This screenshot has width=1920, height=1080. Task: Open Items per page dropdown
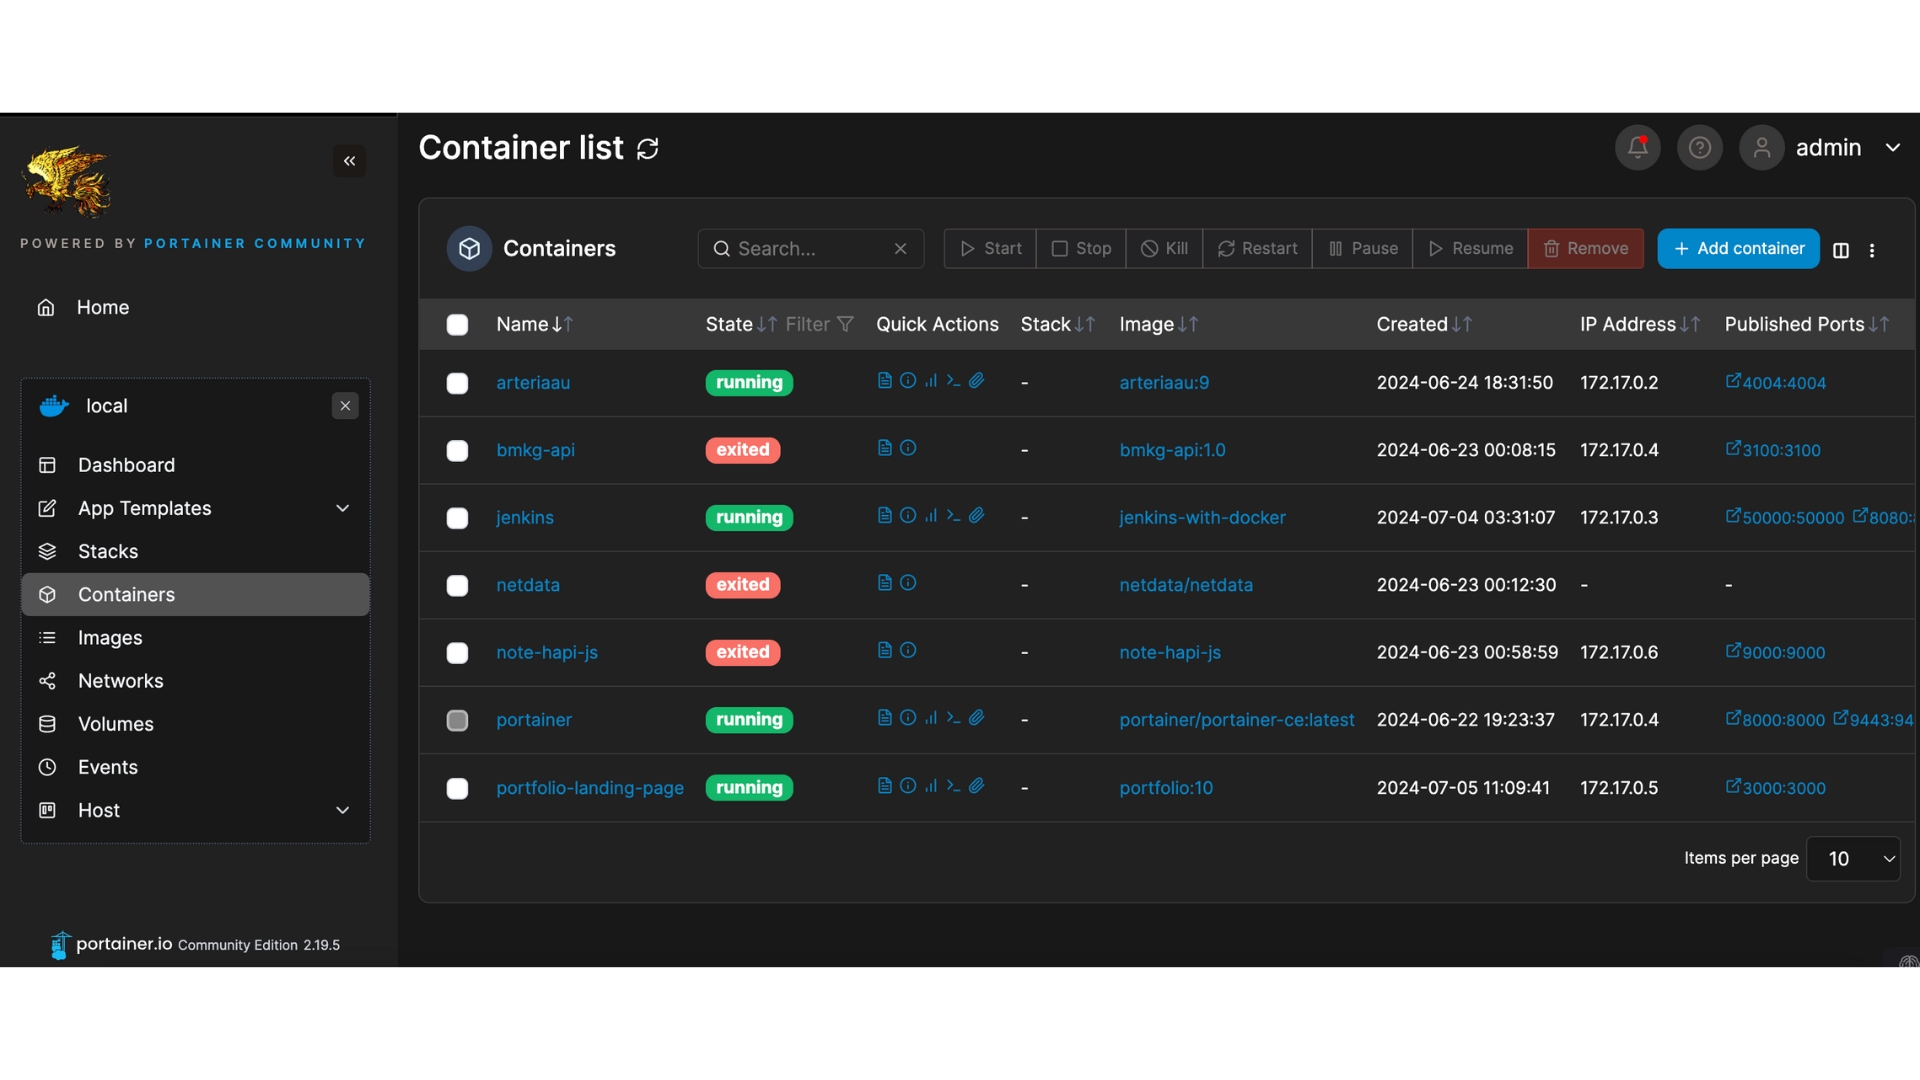(x=1853, y=859)
